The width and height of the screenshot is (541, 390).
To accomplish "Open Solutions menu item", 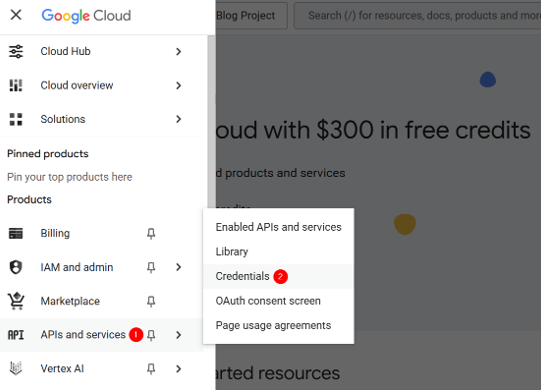I will [101, 119].
